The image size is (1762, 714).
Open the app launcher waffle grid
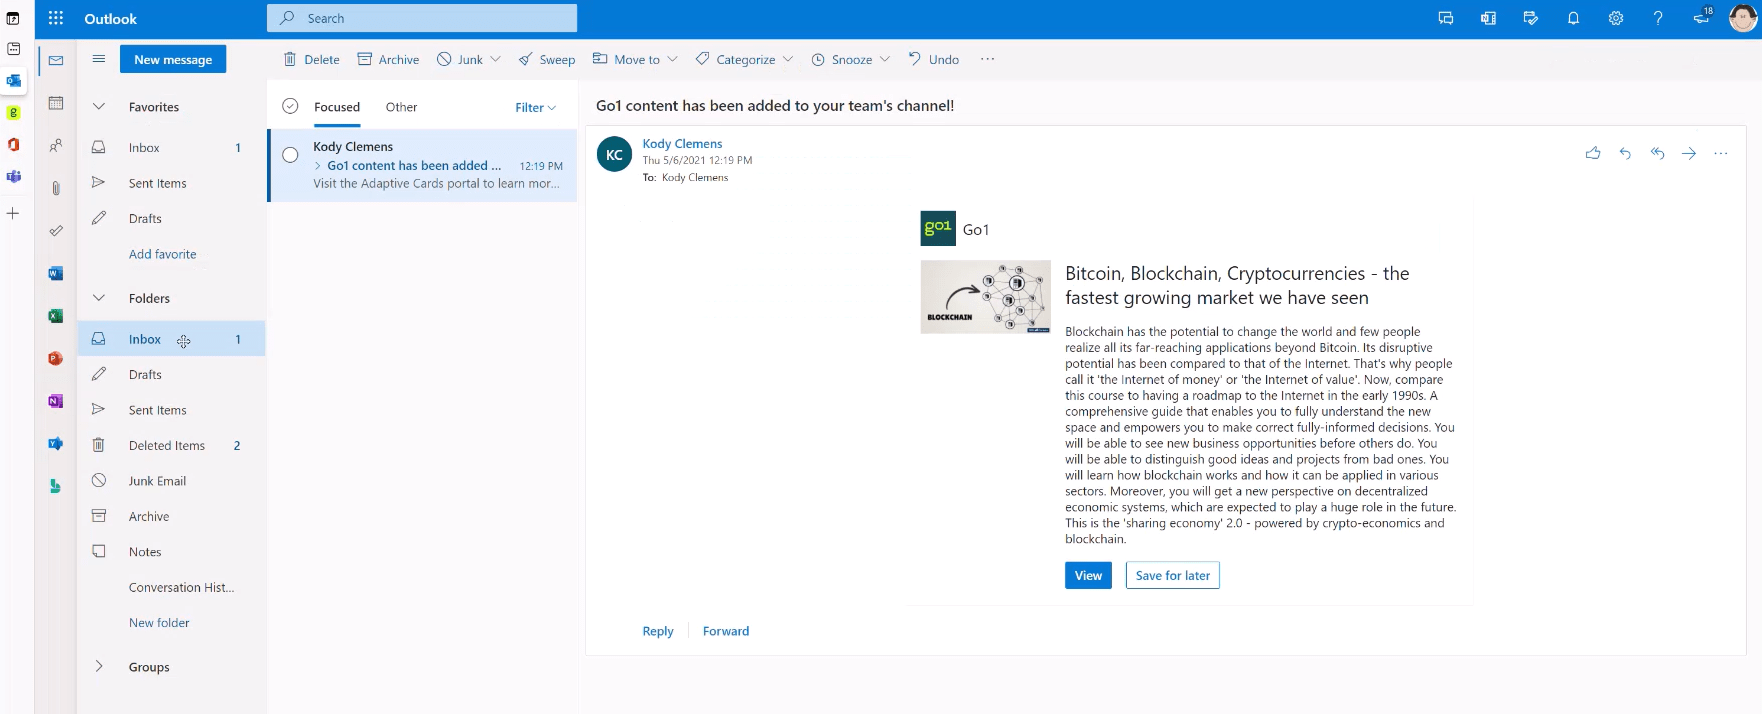[x=56, y=18]
